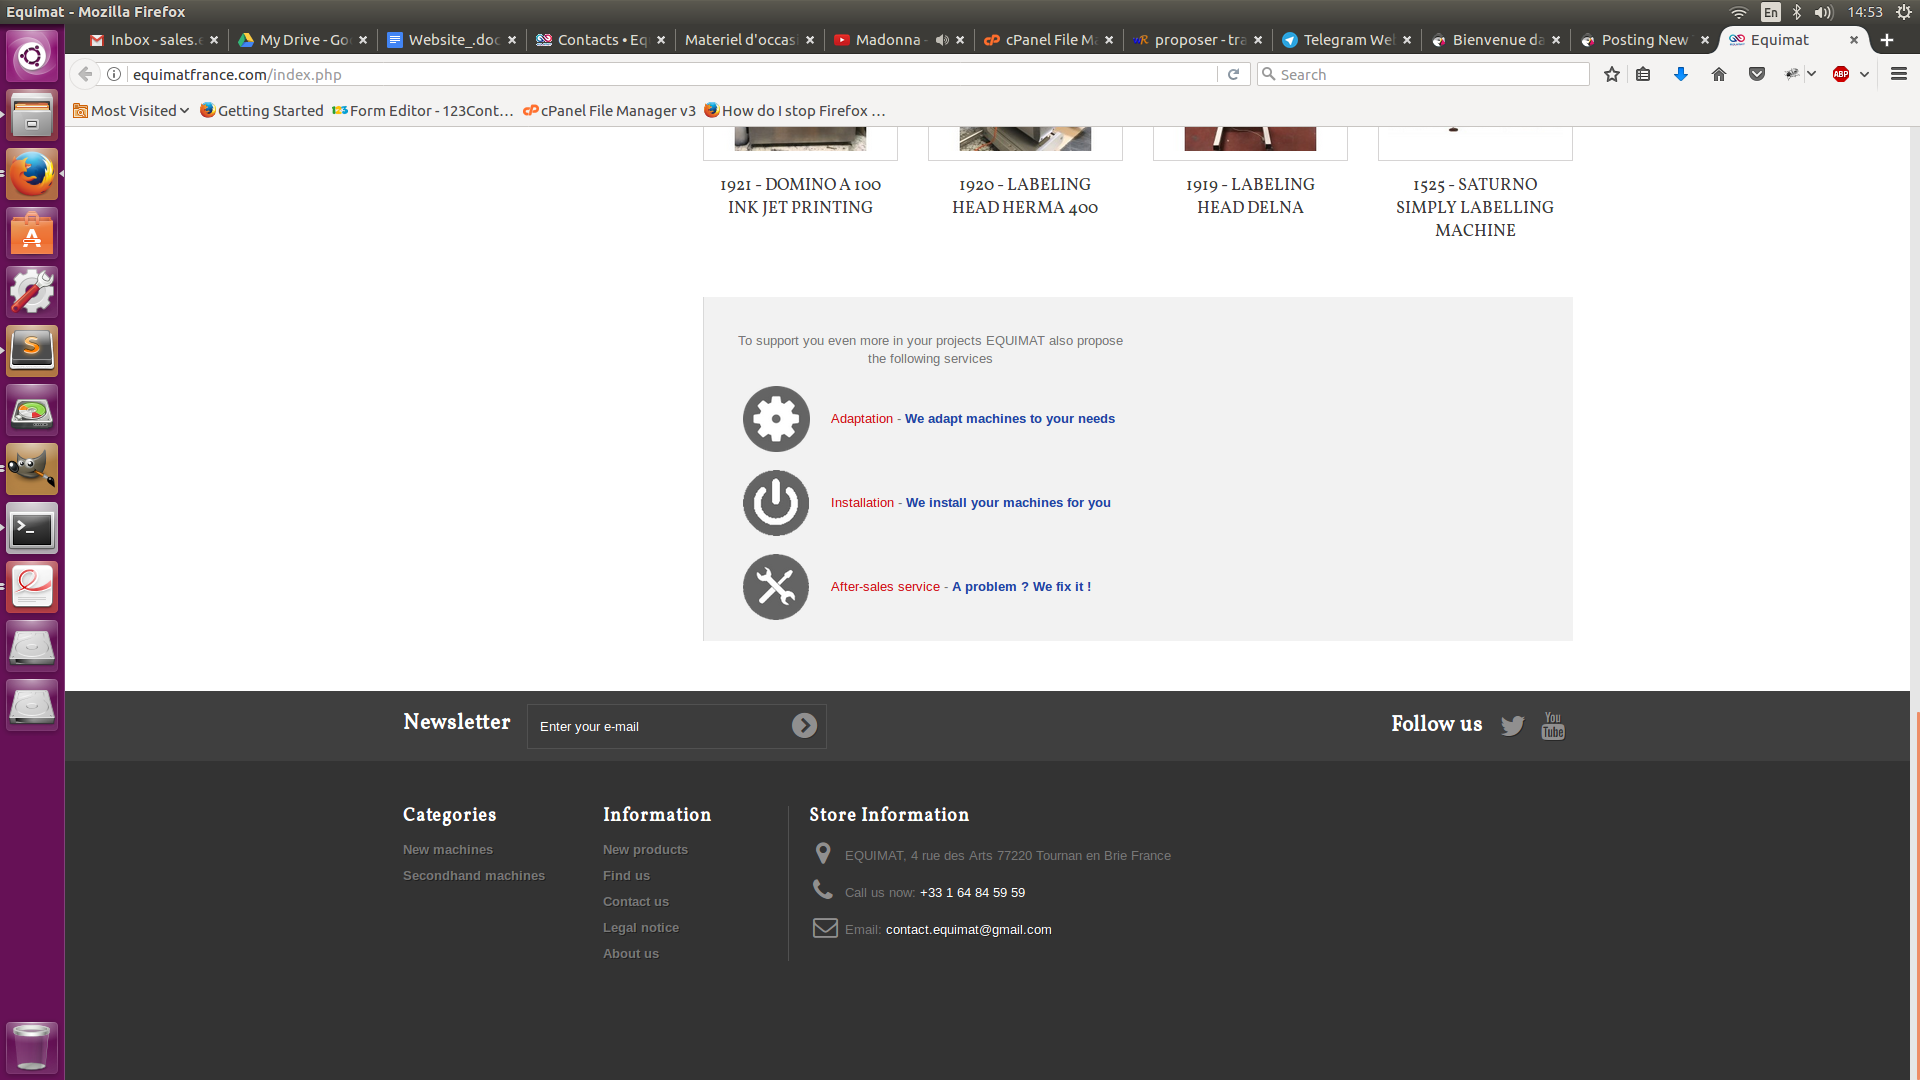
Task: Switch to the My Drive tab
Action: pos(302,40)
